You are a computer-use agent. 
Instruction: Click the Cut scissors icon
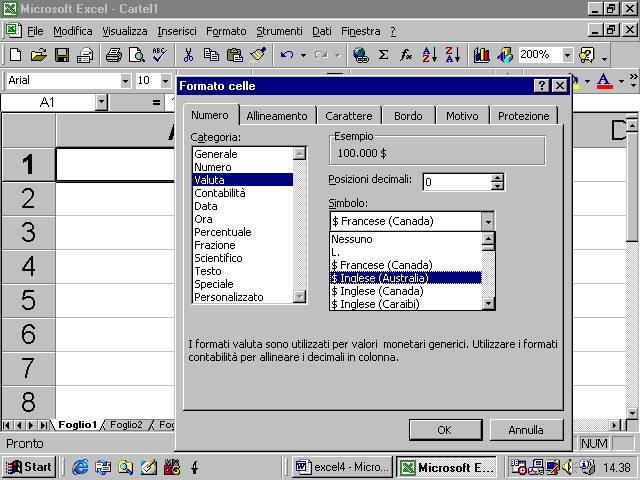[x=188, y=55]
